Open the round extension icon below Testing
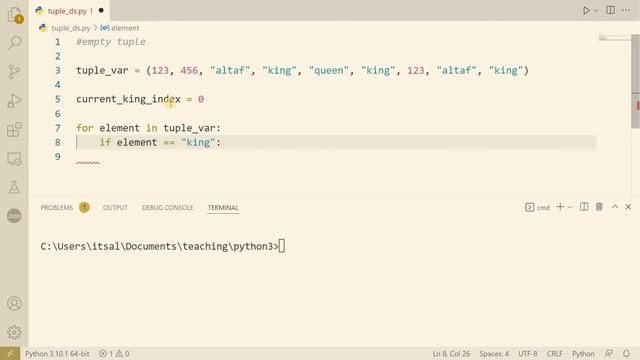 14,216
